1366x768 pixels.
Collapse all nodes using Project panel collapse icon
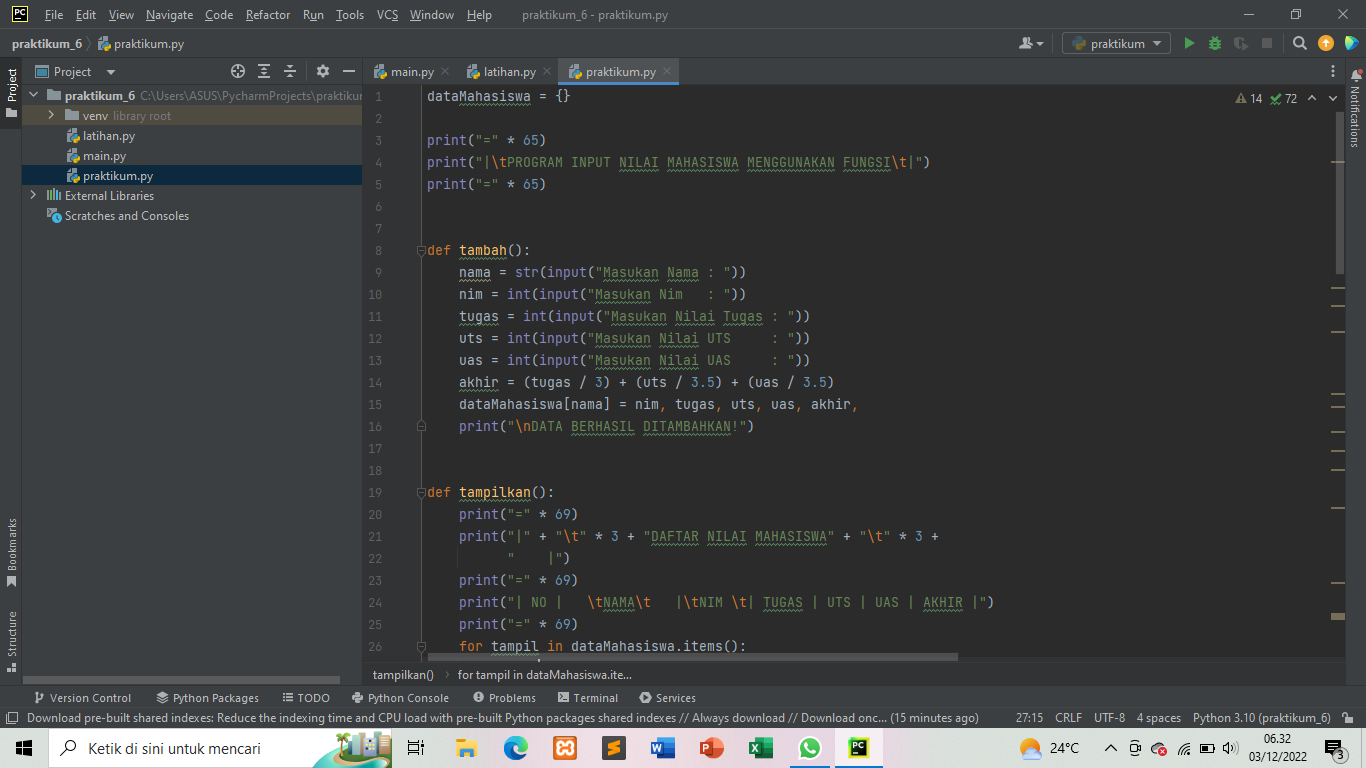[x=291, y=71]
